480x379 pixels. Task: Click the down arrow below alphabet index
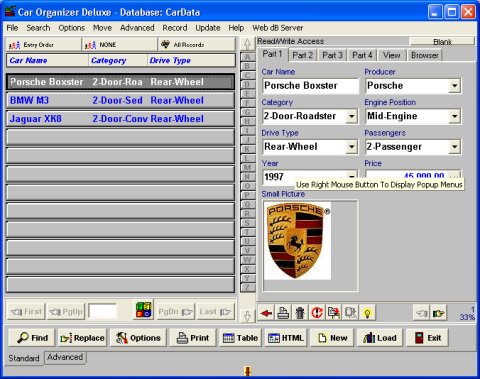point(247,316)
